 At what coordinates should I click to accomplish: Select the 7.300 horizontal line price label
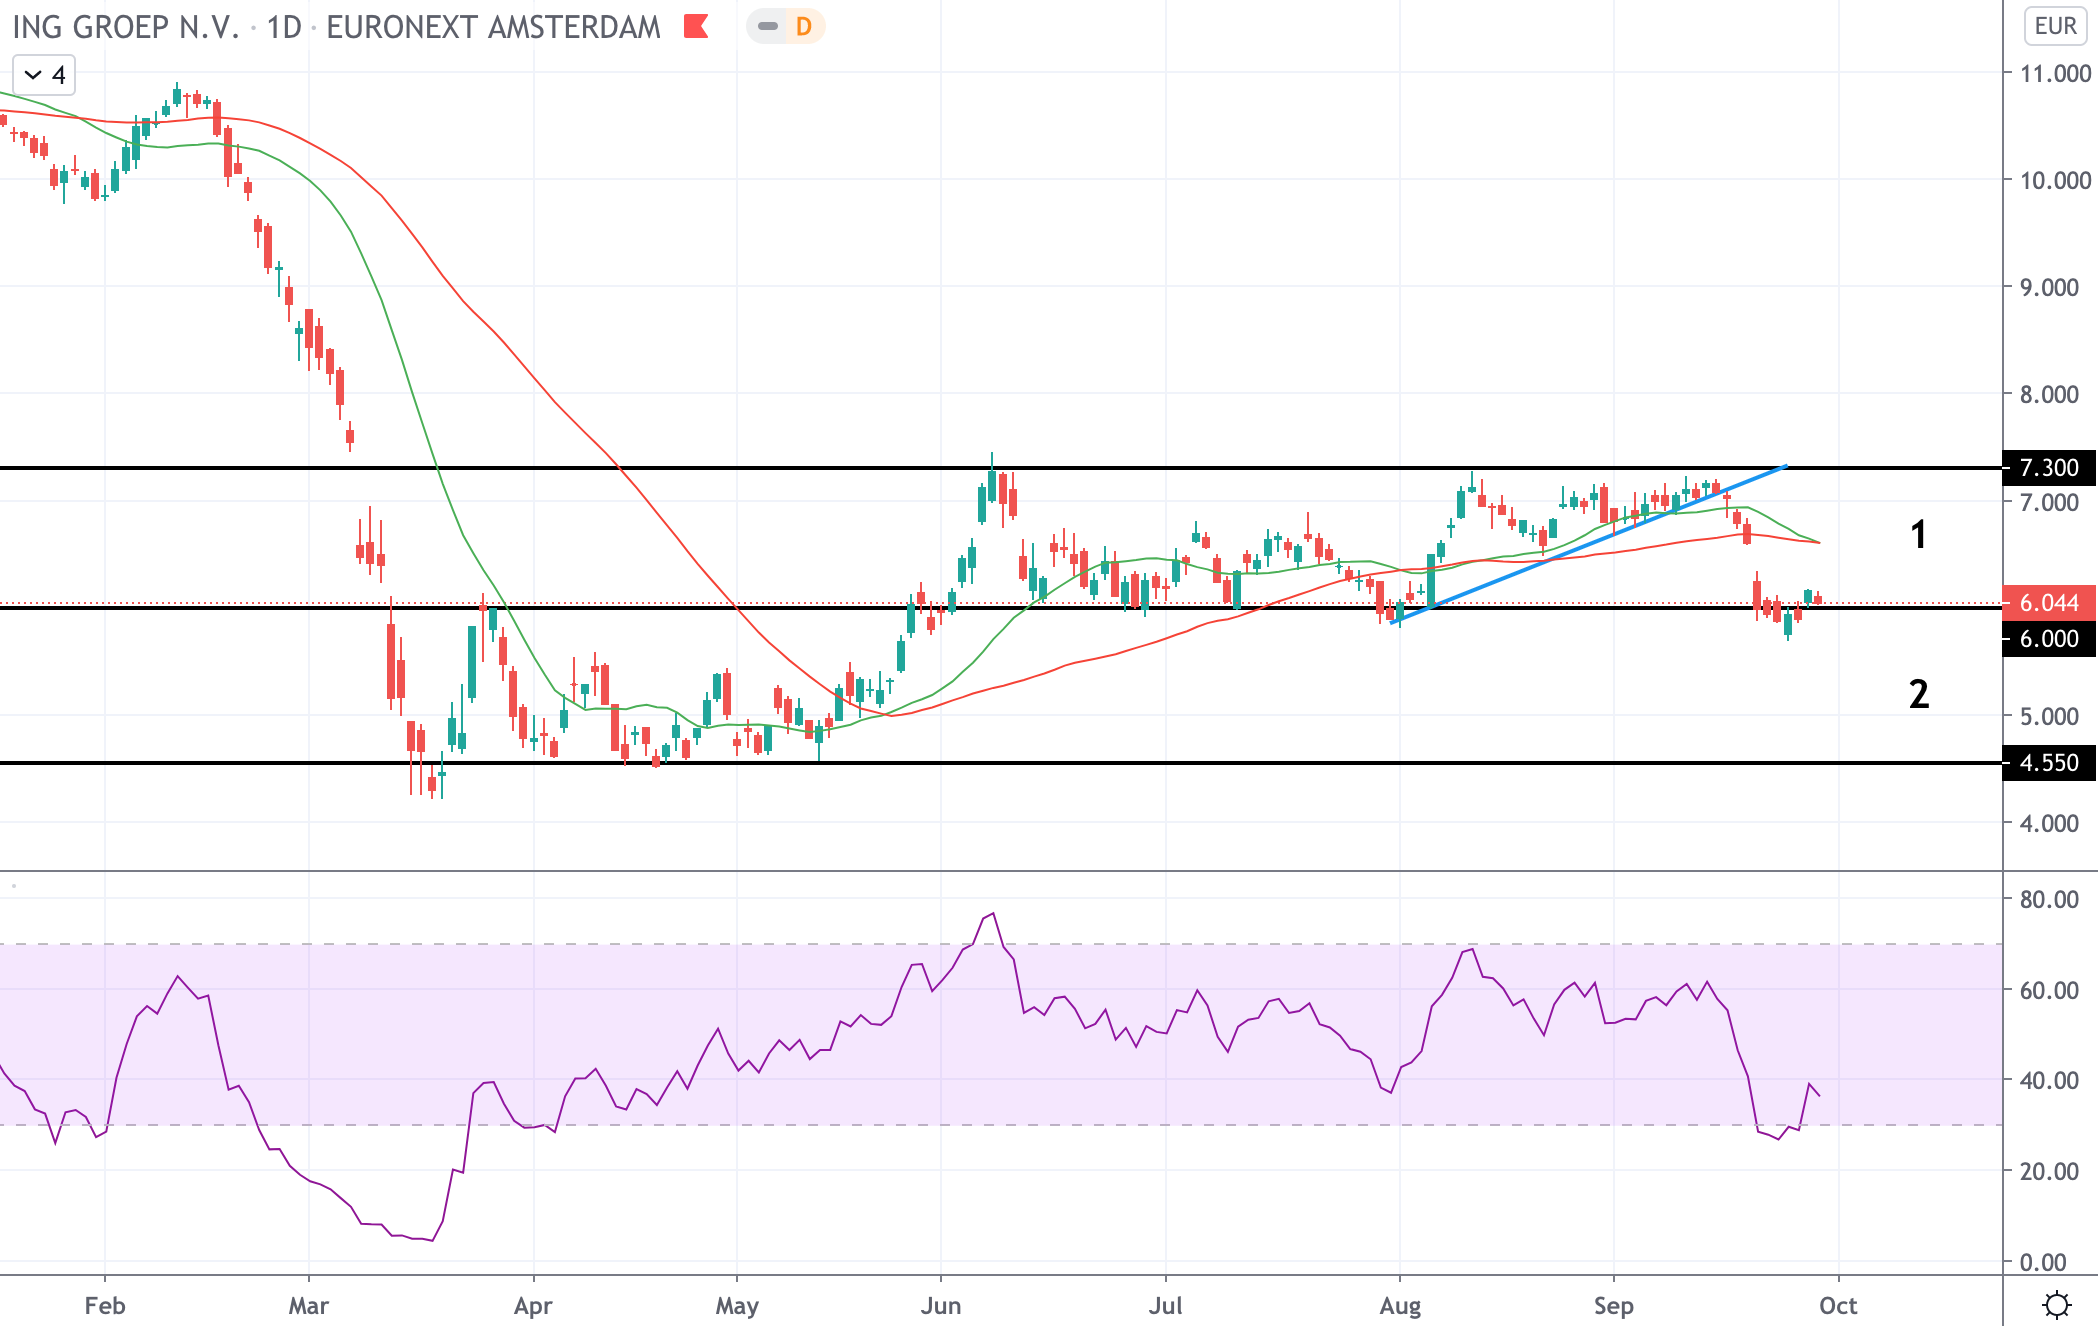tap(2049, 467)
